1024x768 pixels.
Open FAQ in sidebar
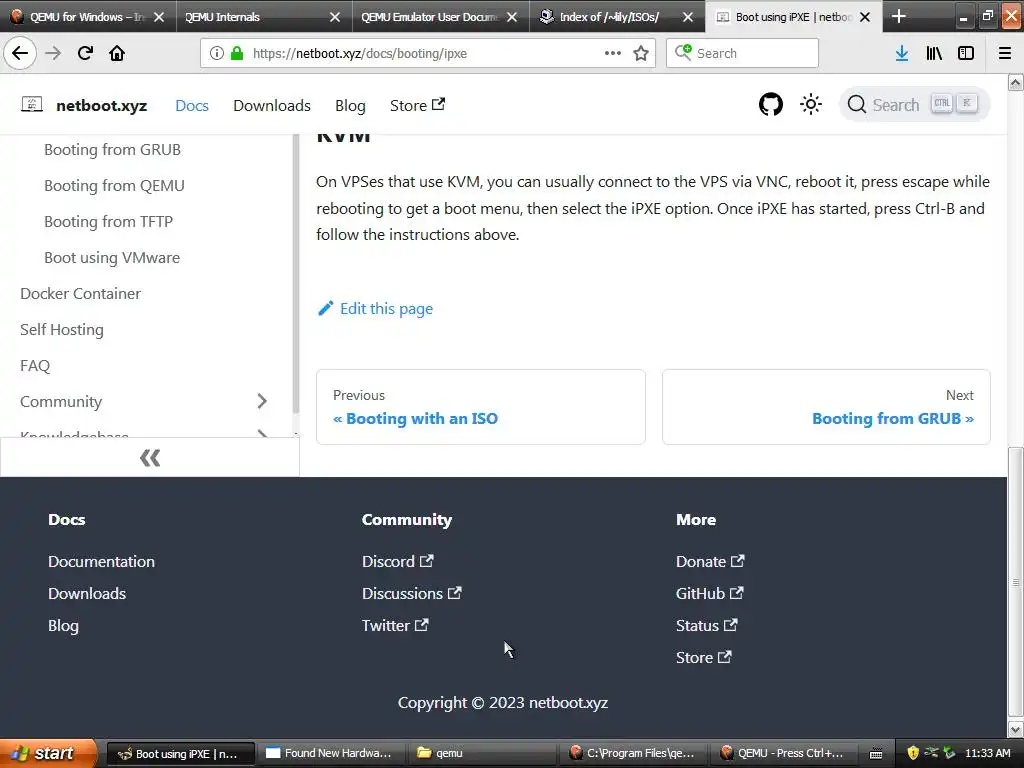point(35,365)
